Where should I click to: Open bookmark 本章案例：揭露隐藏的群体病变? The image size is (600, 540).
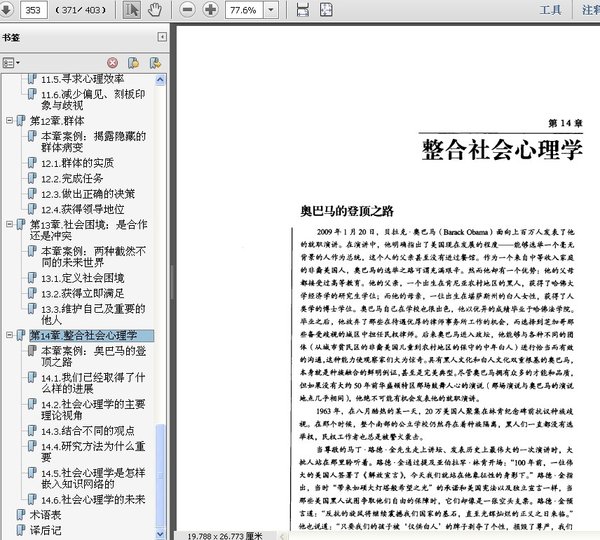(93, 142)
